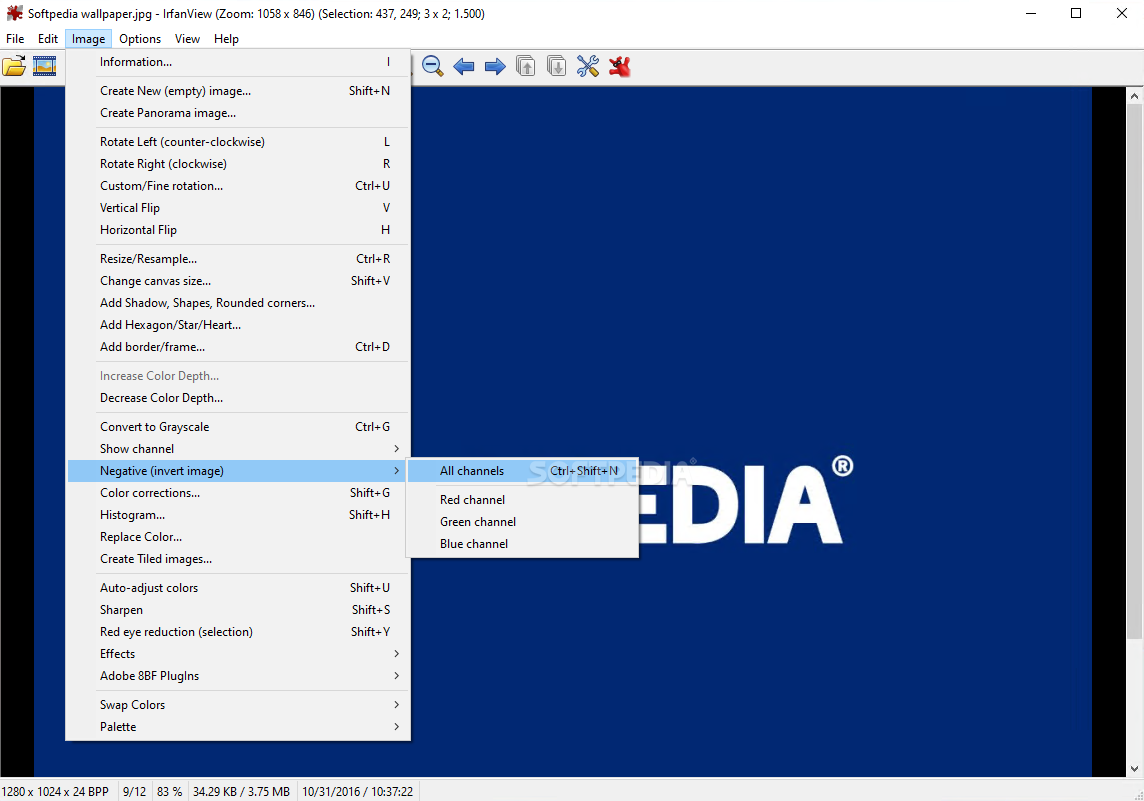The width and height of the screenshot is (1144, 801).
Task: Choose Replace Color...
Action: pos(238,537)
